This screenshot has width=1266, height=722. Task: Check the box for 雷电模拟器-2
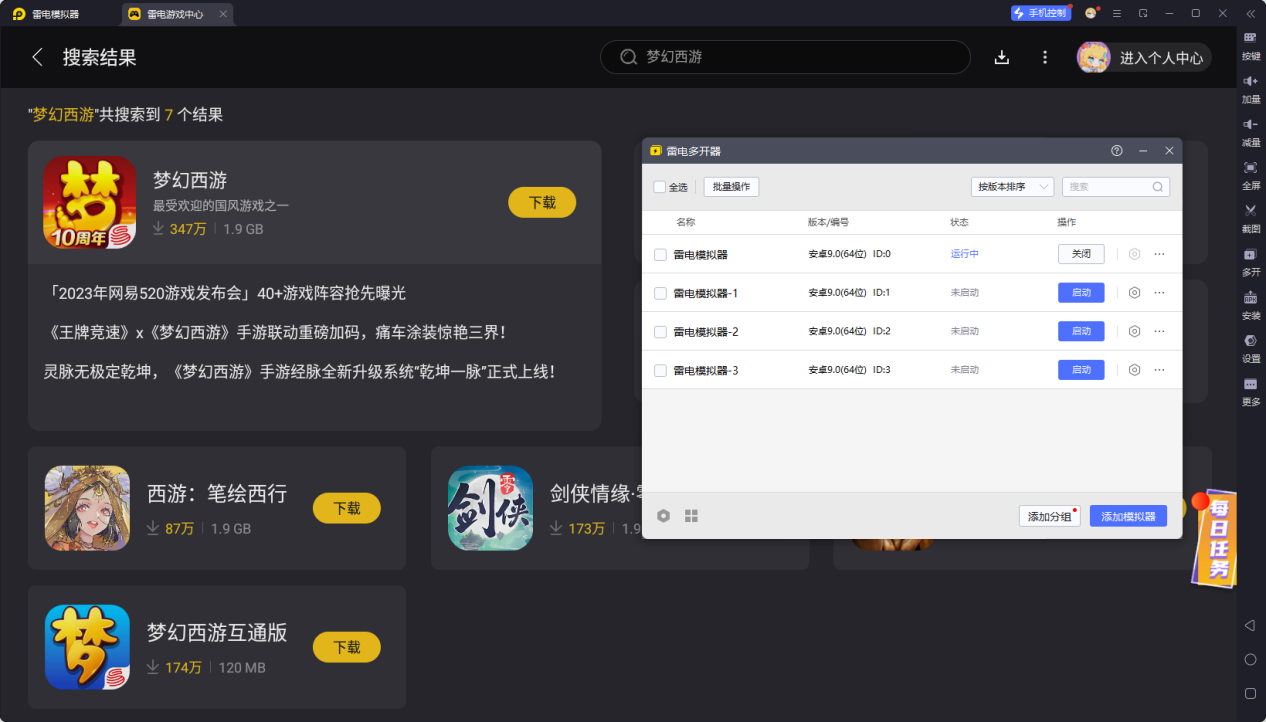(x=660, y=332)
